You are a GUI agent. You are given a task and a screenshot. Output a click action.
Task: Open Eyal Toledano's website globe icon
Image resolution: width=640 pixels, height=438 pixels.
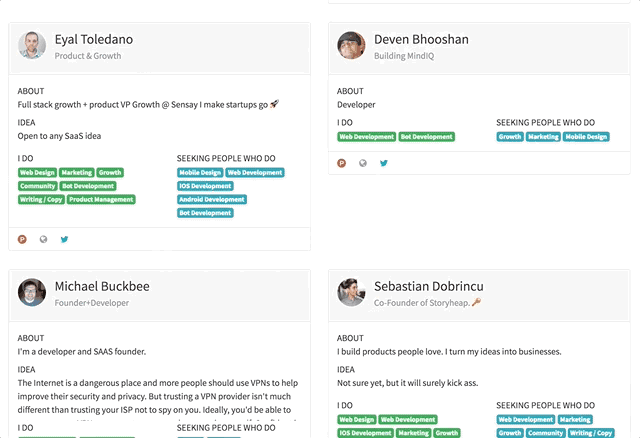click(43, 239)
